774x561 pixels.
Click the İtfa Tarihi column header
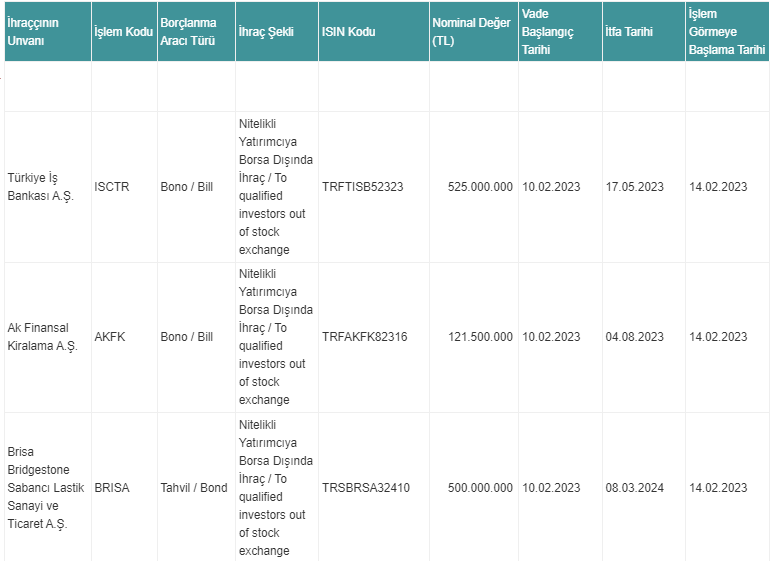click(644, 32)
